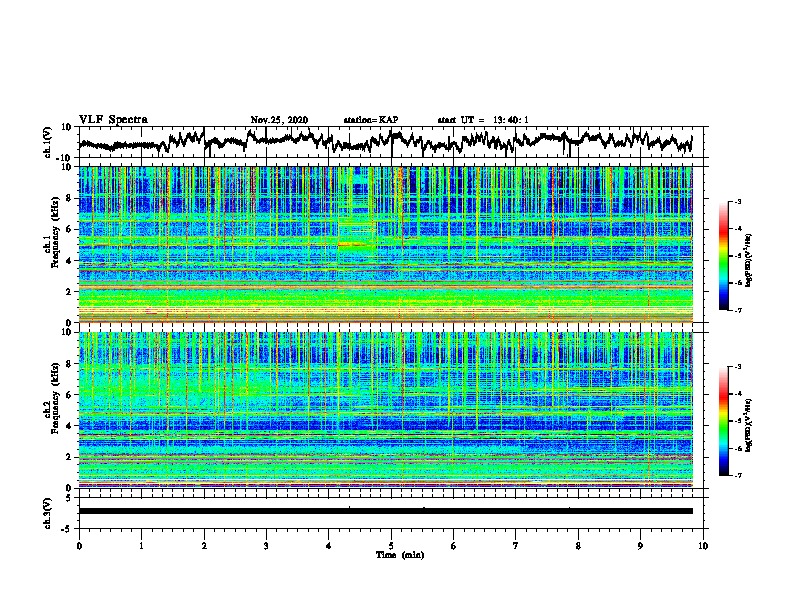This screenshot has width=792, height=612.
Task: Click the ch.3 thick black trace
Action: (x=385, y=511)
